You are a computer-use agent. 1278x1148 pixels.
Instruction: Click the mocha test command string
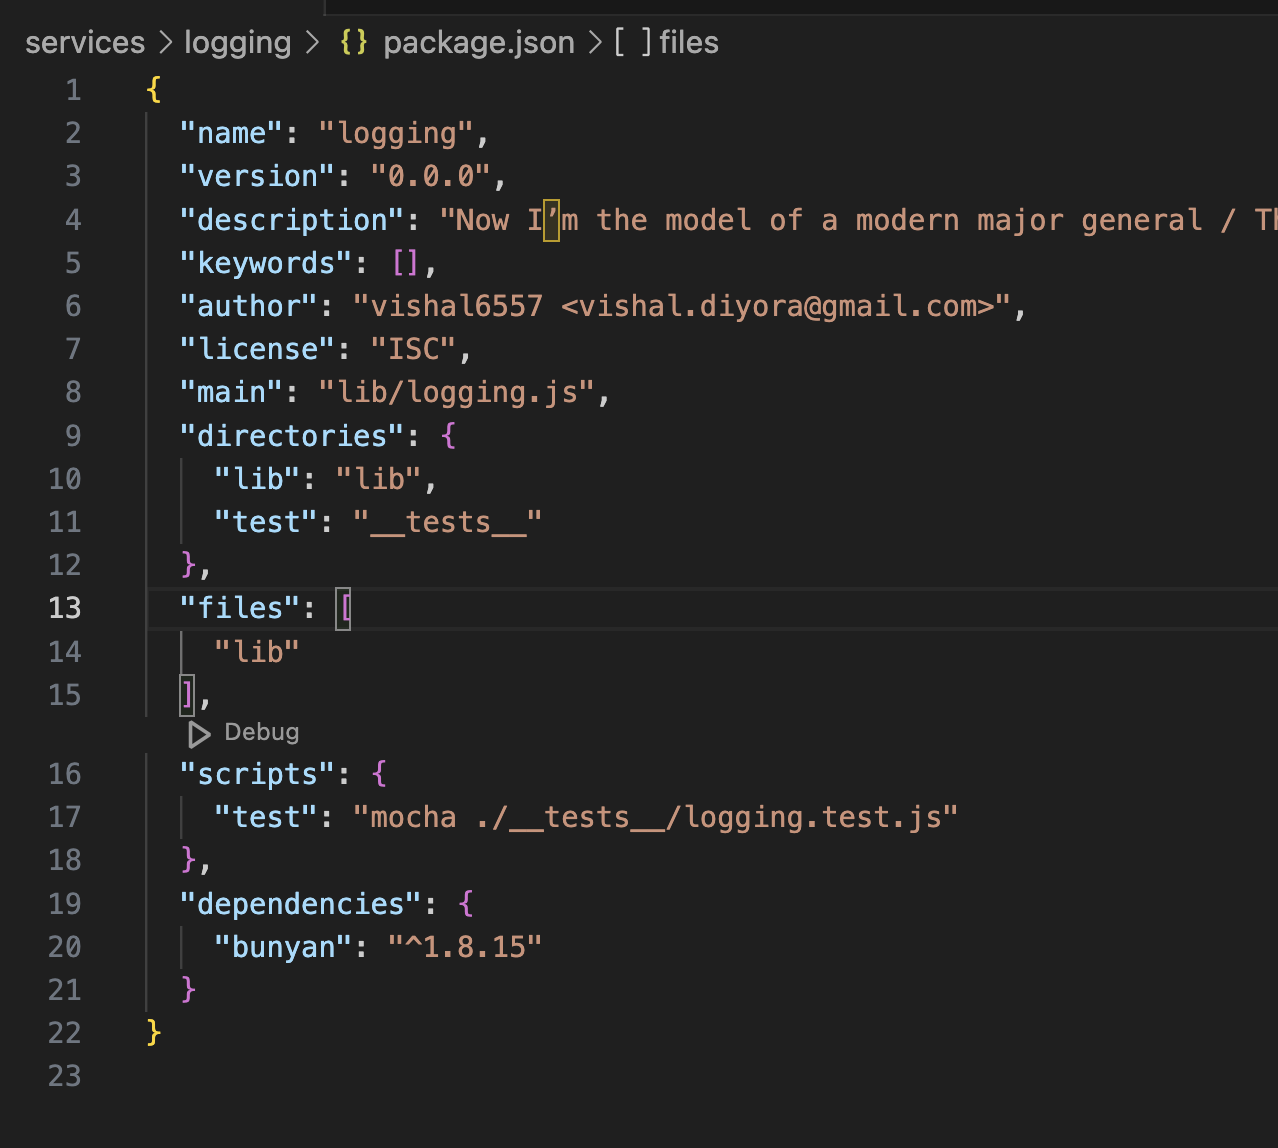click(655, 817)
